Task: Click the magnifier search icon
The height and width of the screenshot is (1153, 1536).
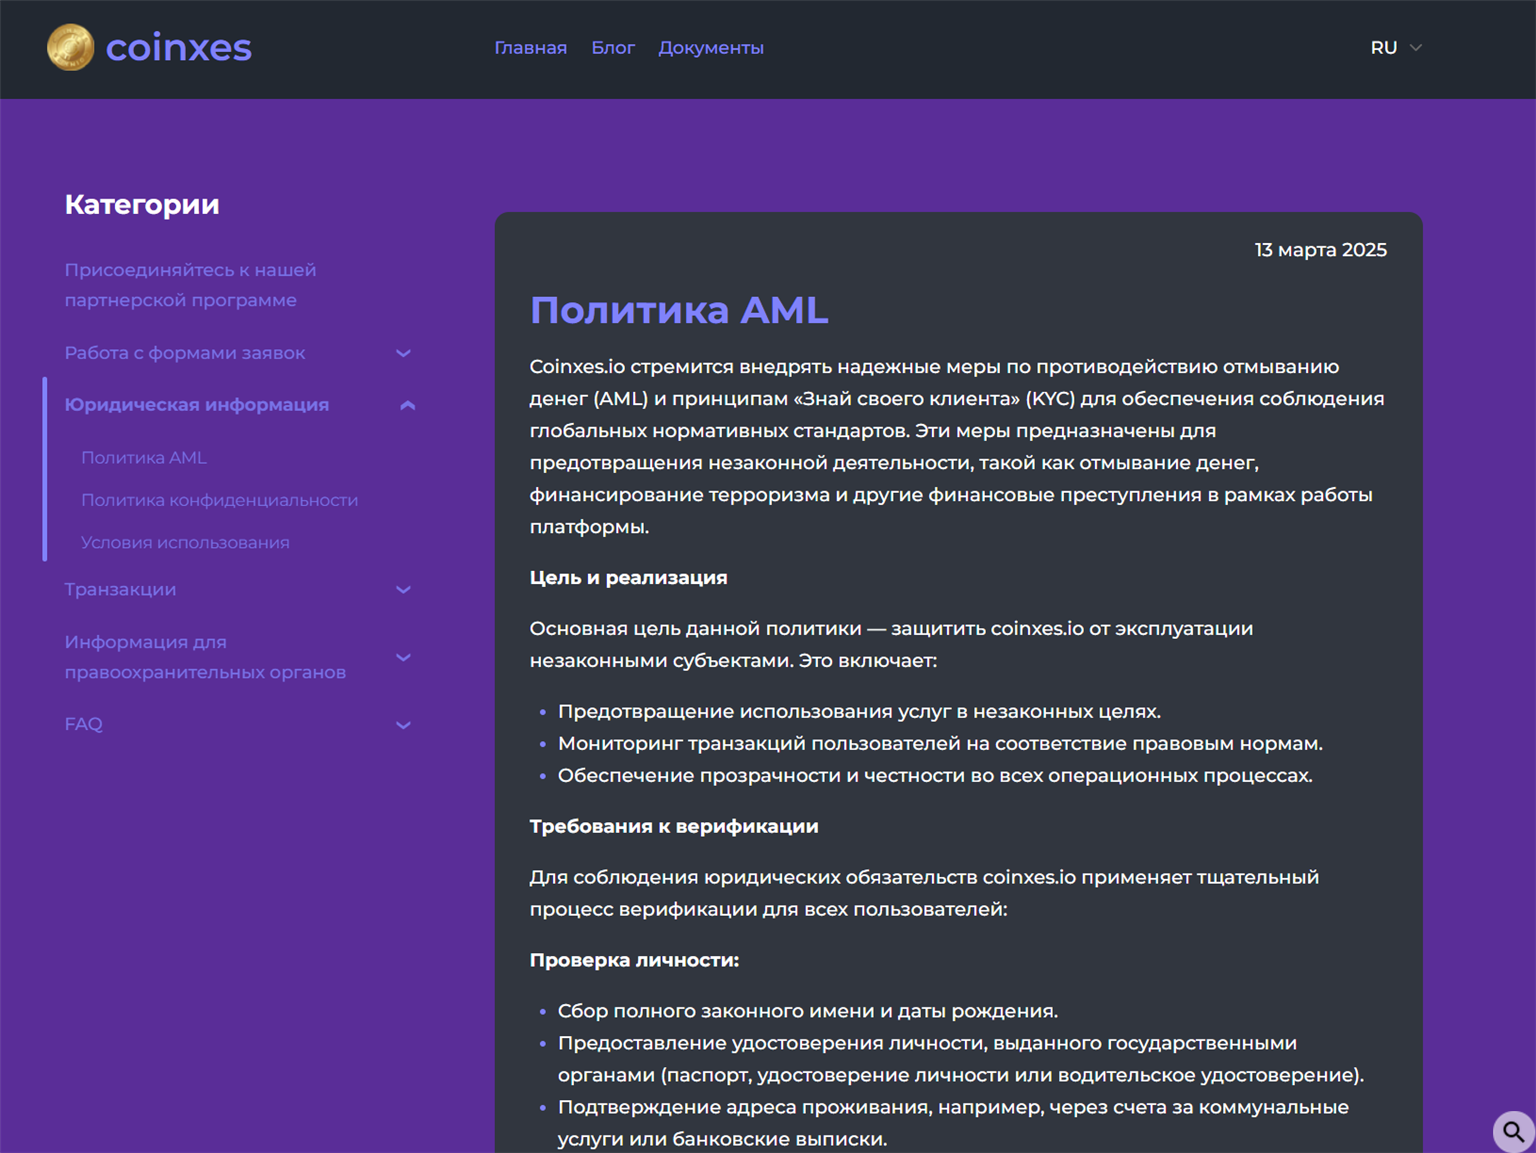Action: tap(1514, 1132)
